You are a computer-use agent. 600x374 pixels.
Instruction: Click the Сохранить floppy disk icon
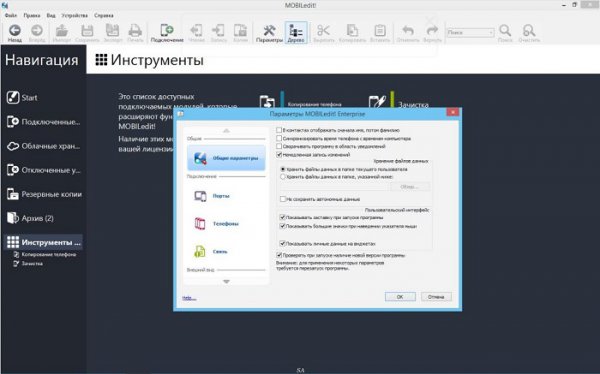pos(87,33)
